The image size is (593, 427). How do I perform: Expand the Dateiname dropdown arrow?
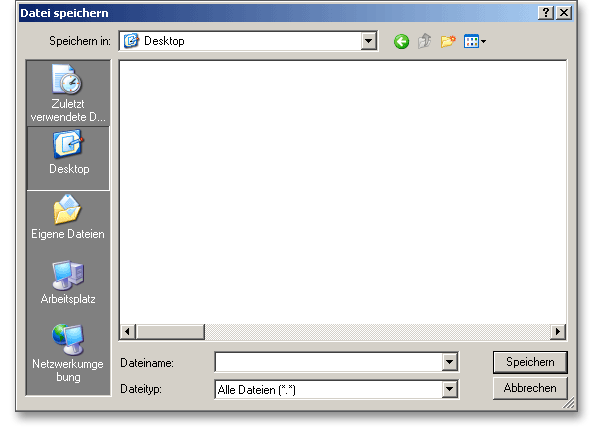(x=450, y=362)
